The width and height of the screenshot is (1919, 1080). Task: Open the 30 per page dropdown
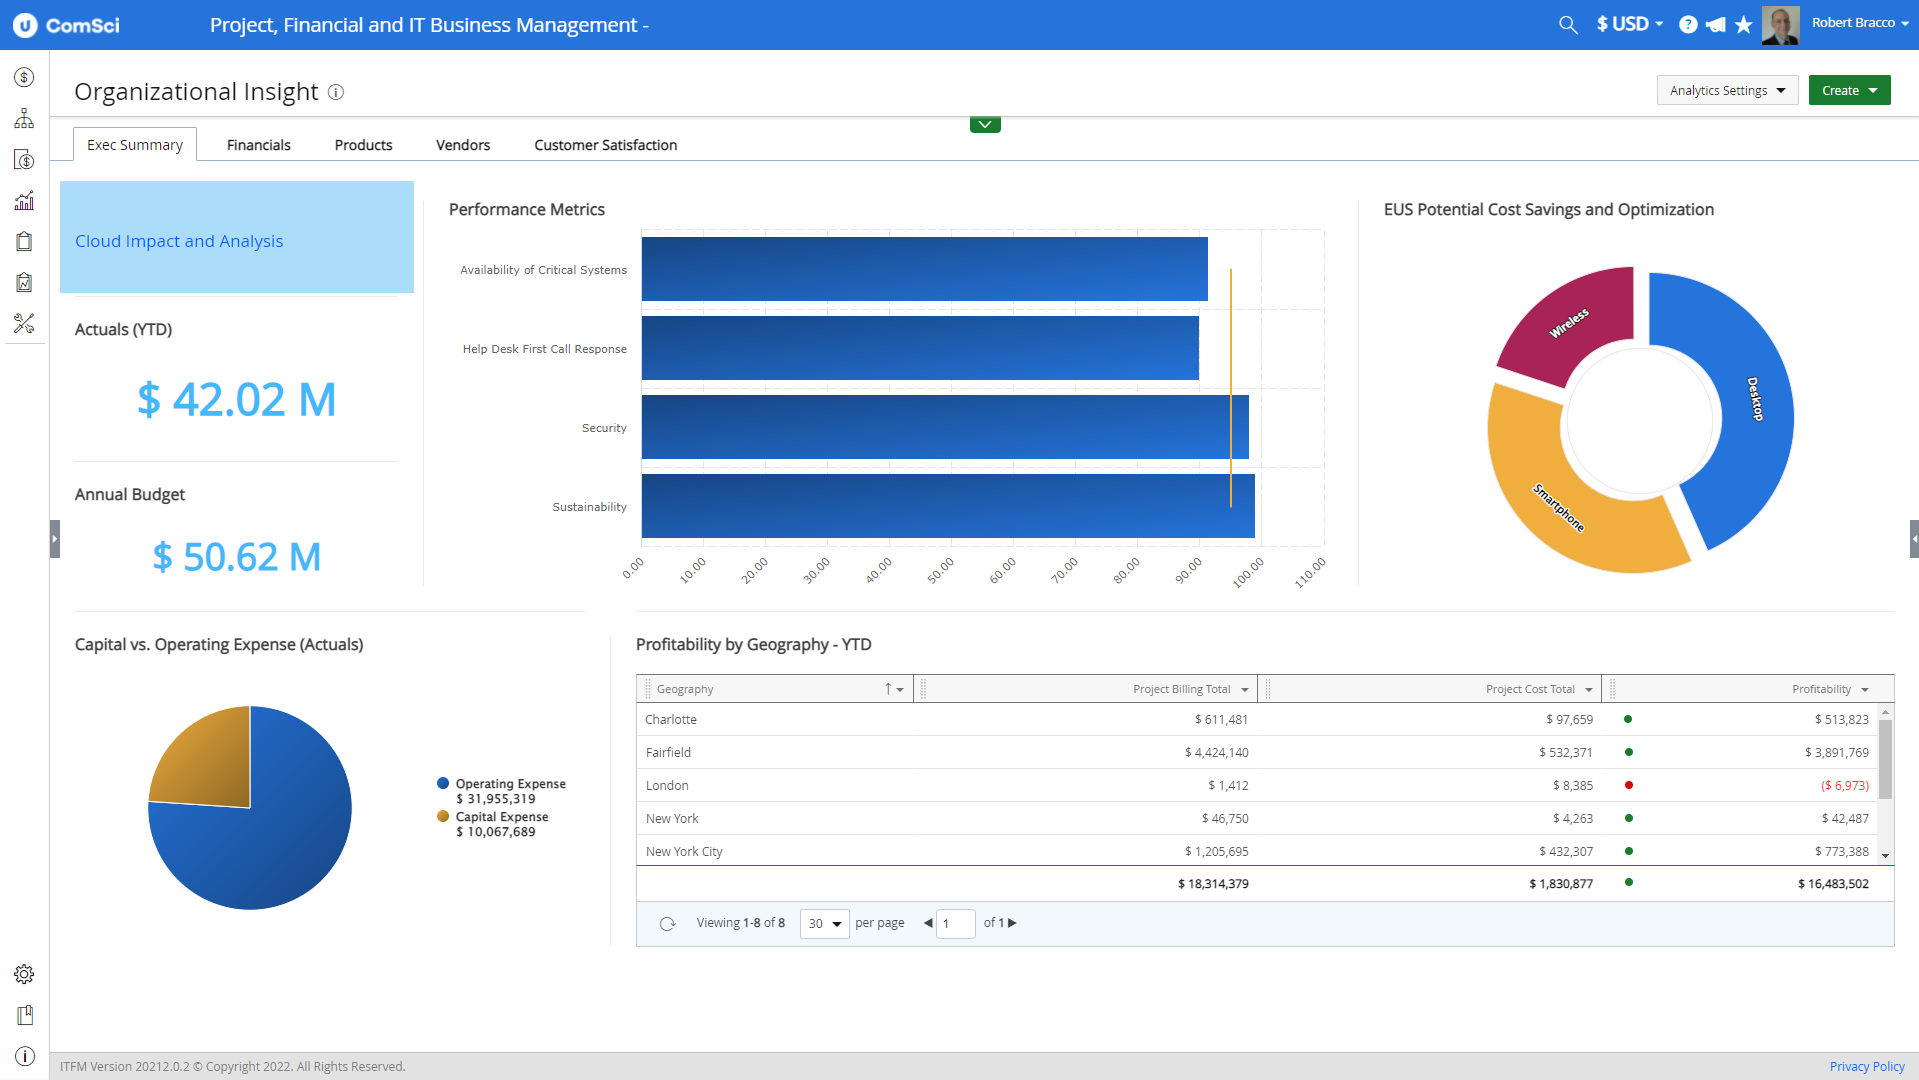[x=823, y=923]
